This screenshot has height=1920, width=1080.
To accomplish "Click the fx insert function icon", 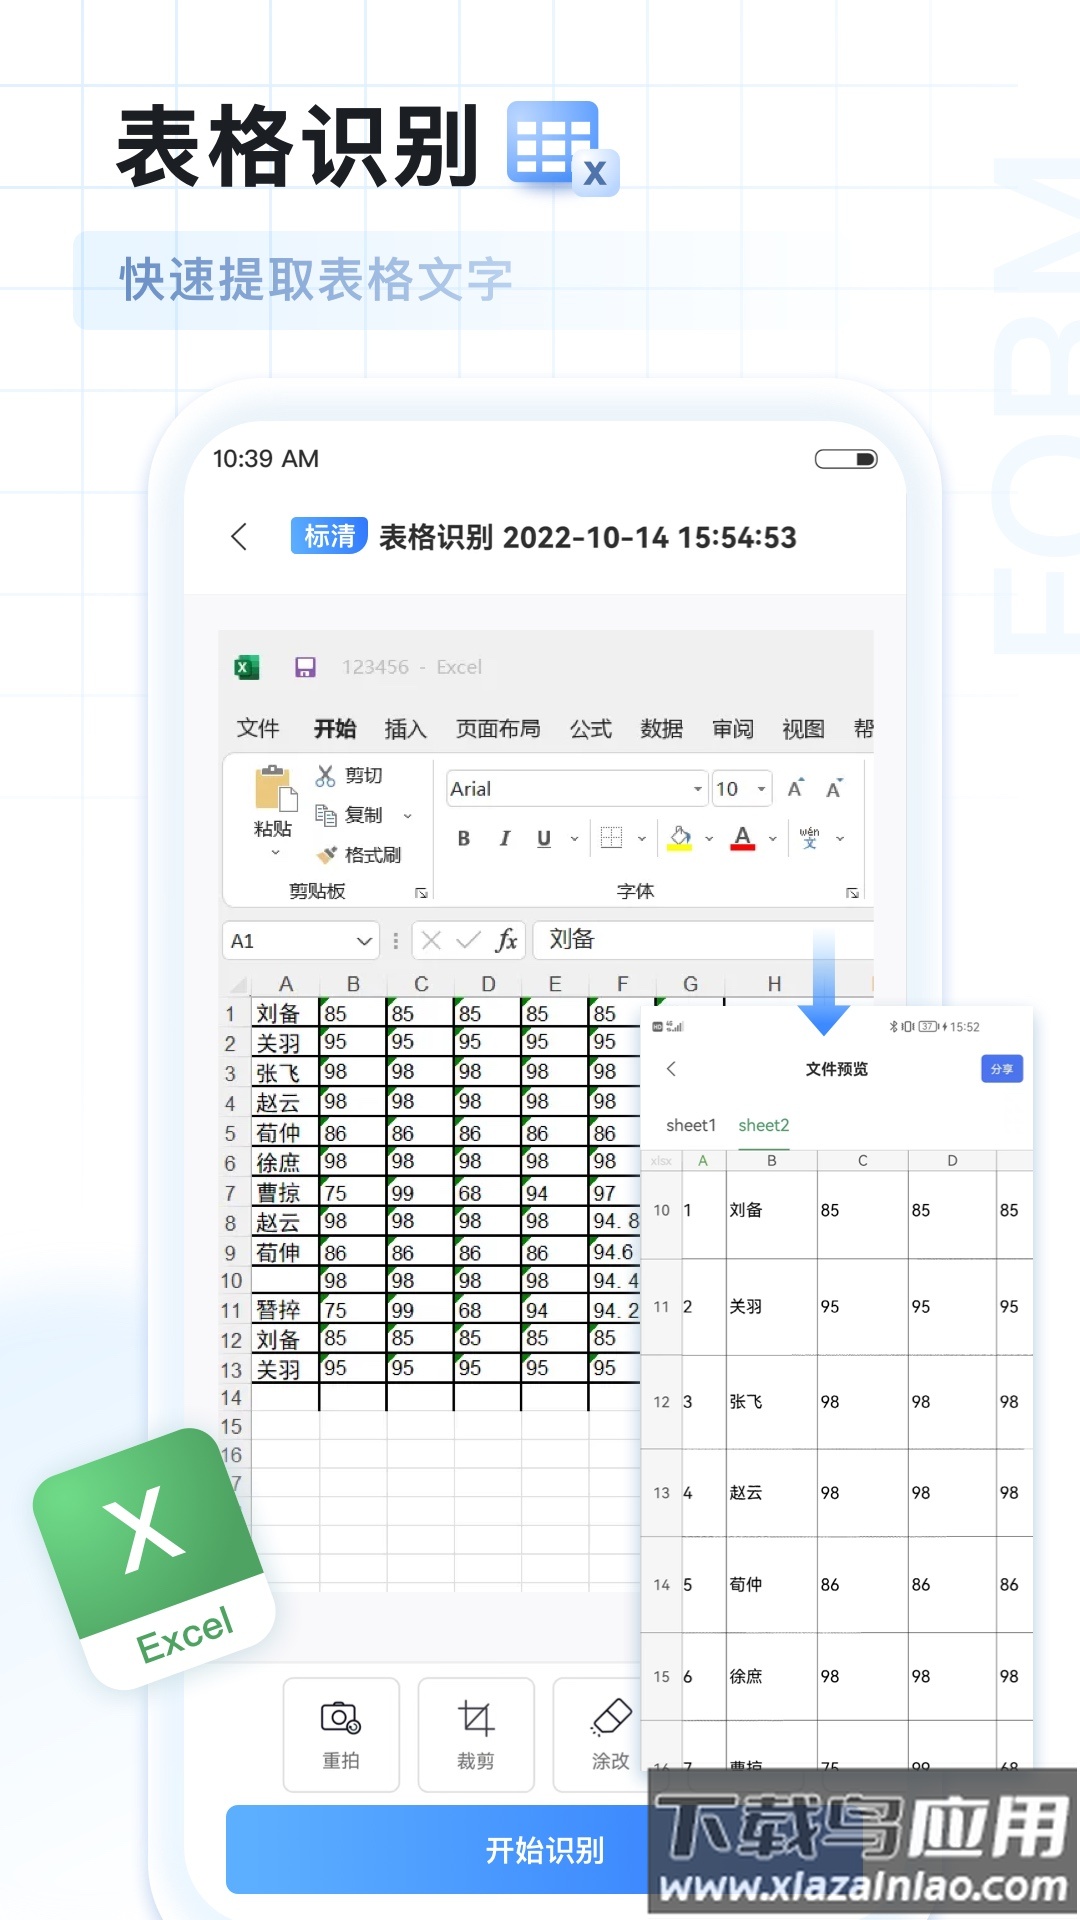I will 507,940.
